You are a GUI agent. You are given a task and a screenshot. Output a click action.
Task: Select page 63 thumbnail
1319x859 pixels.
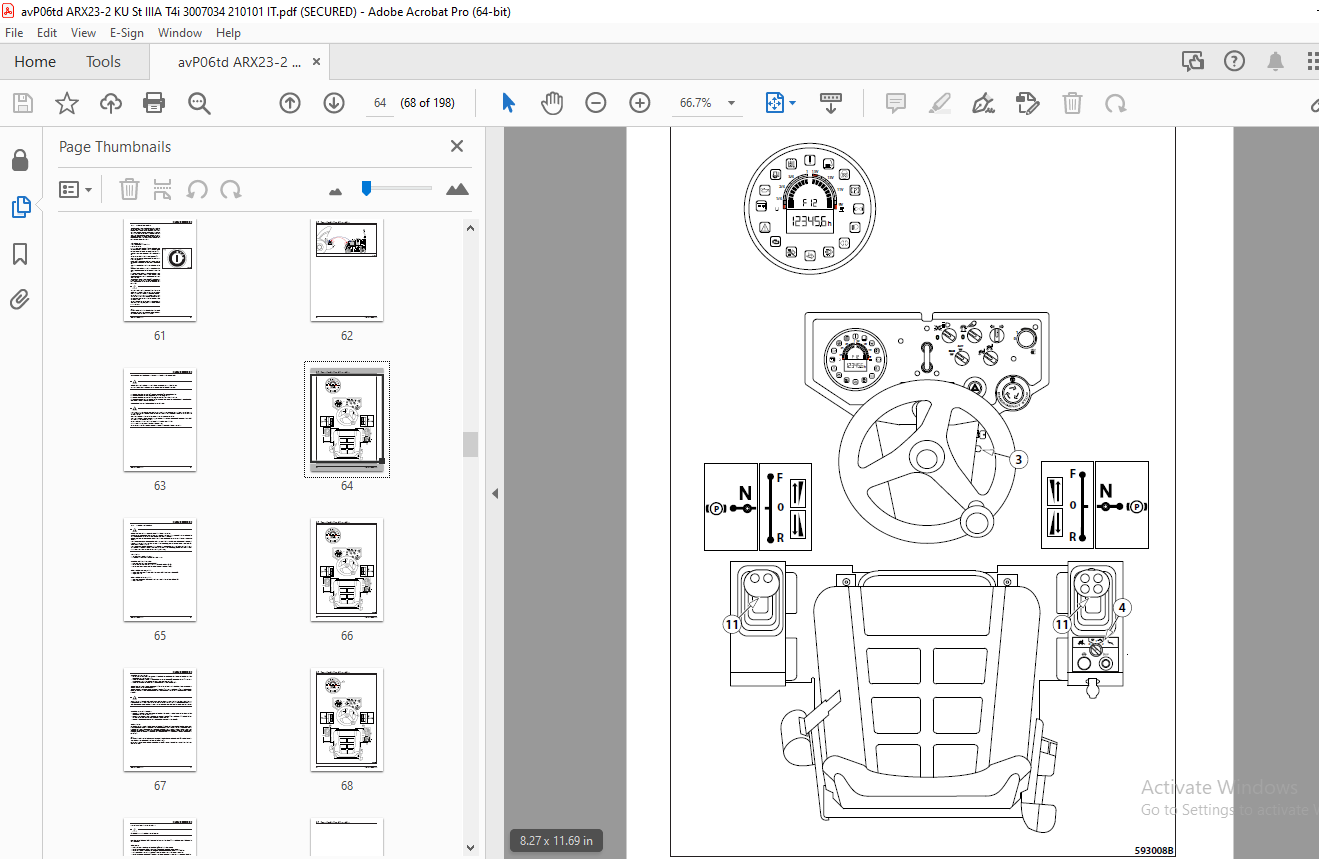[160, 420]
